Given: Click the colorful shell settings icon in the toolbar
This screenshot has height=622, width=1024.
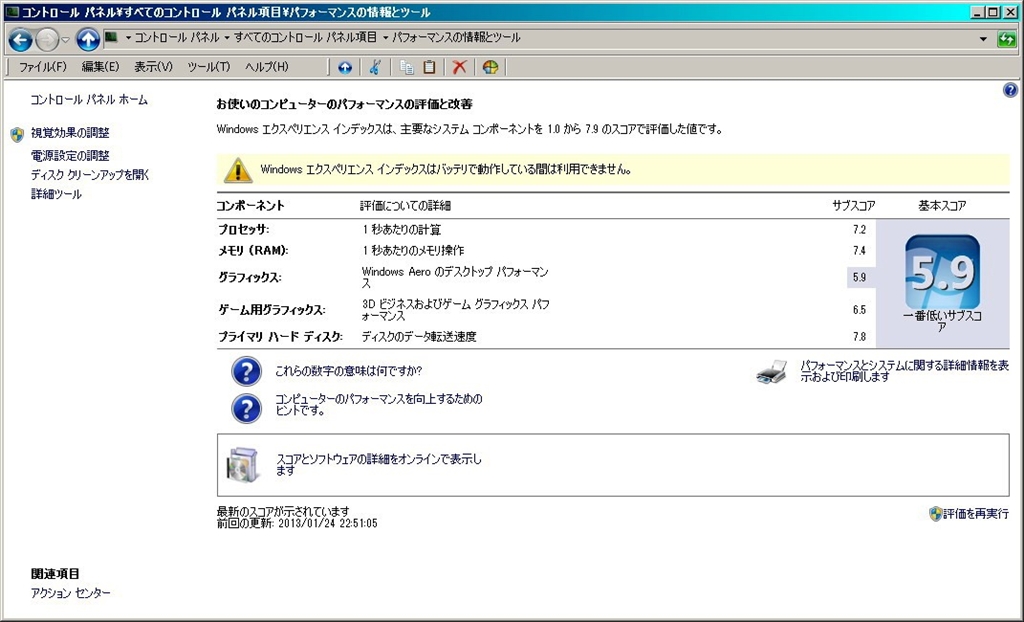Looking at the screenshot, I should click(490, 67).
